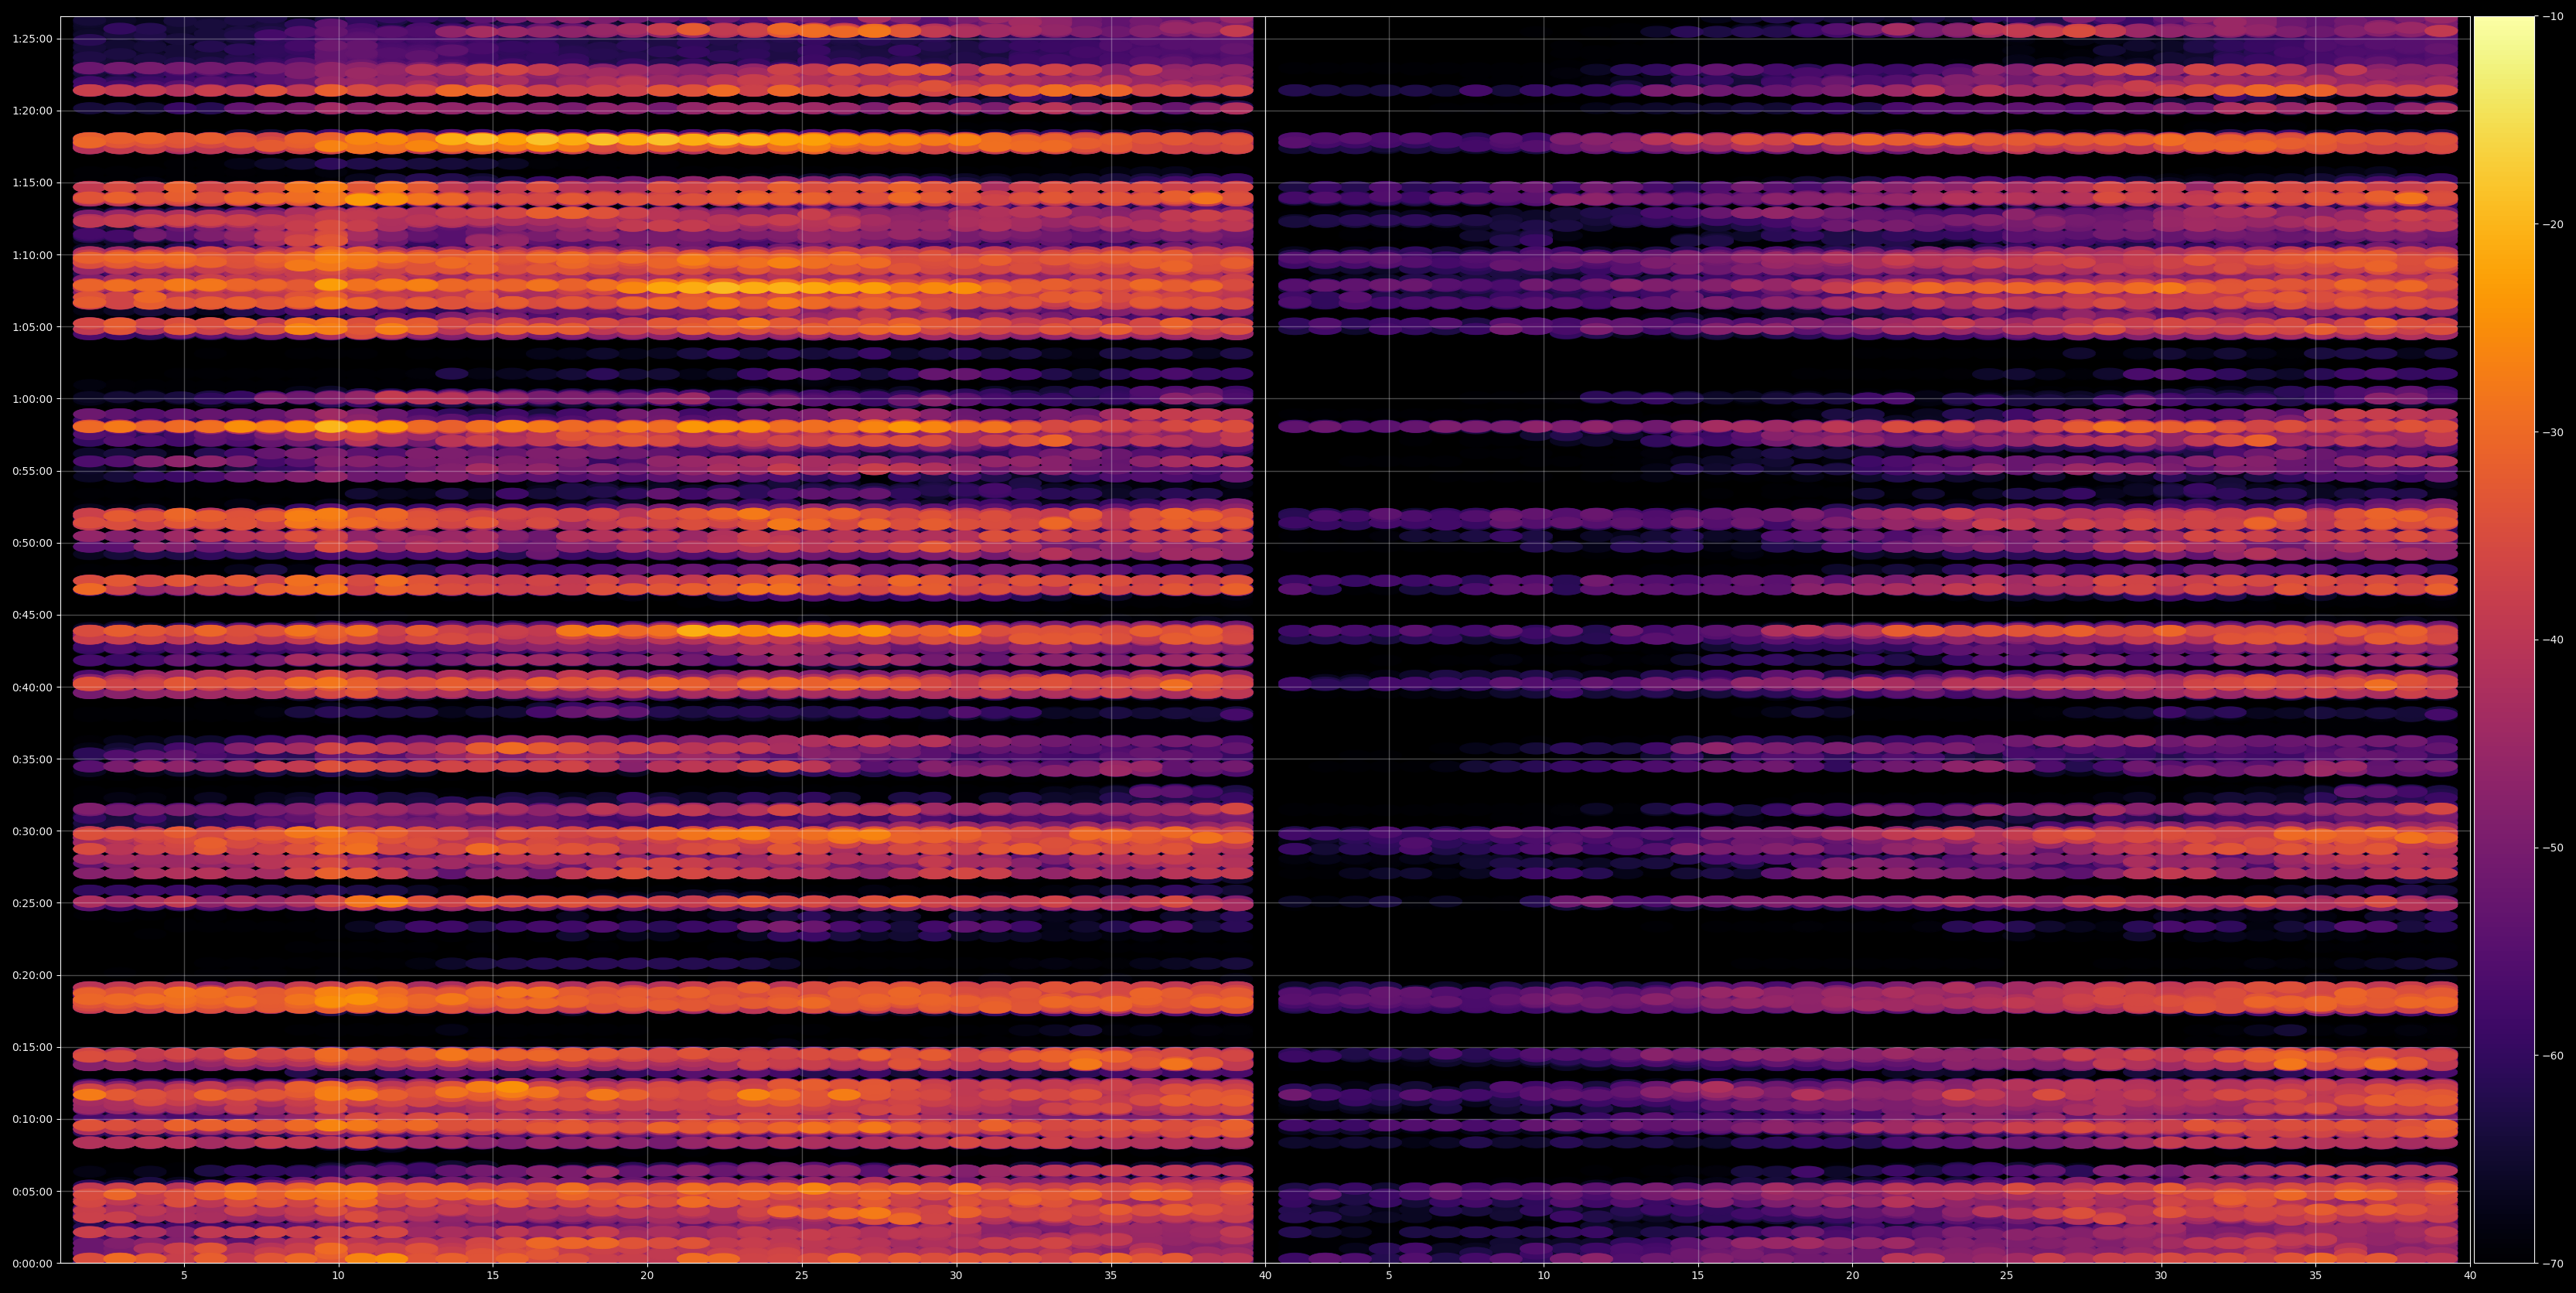
Task: Select the 0:10:00 time label
Action: 32,1119
